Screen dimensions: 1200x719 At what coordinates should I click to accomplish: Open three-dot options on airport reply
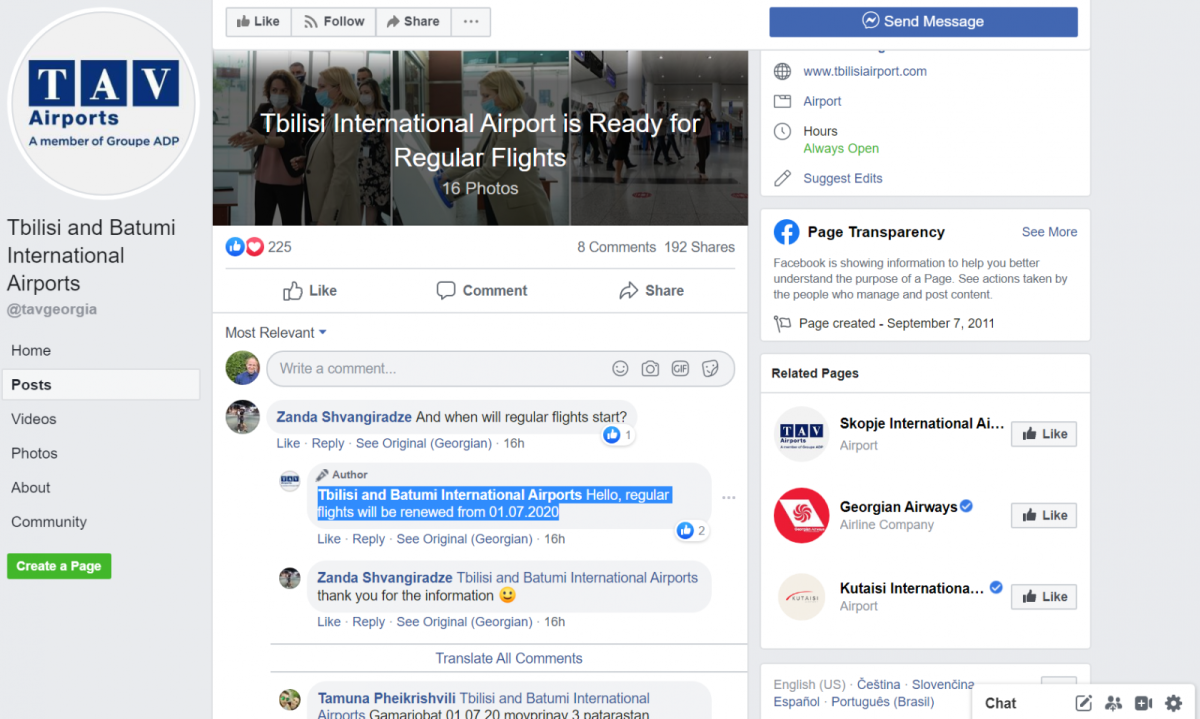pyautogui.click(x=728, y=498)
